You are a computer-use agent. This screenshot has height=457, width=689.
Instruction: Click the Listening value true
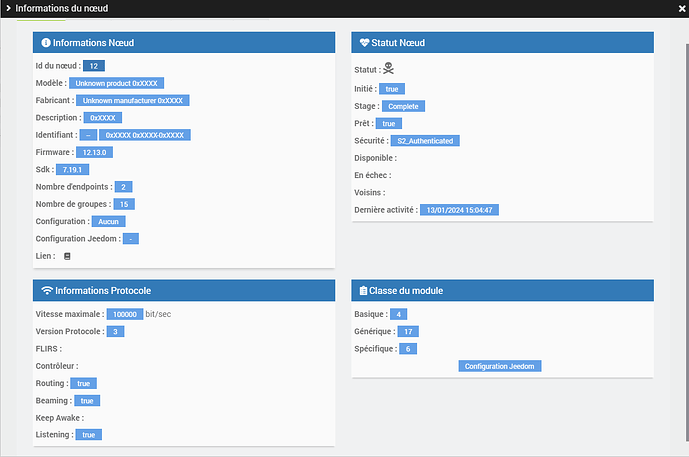click(x=89, y=435)
